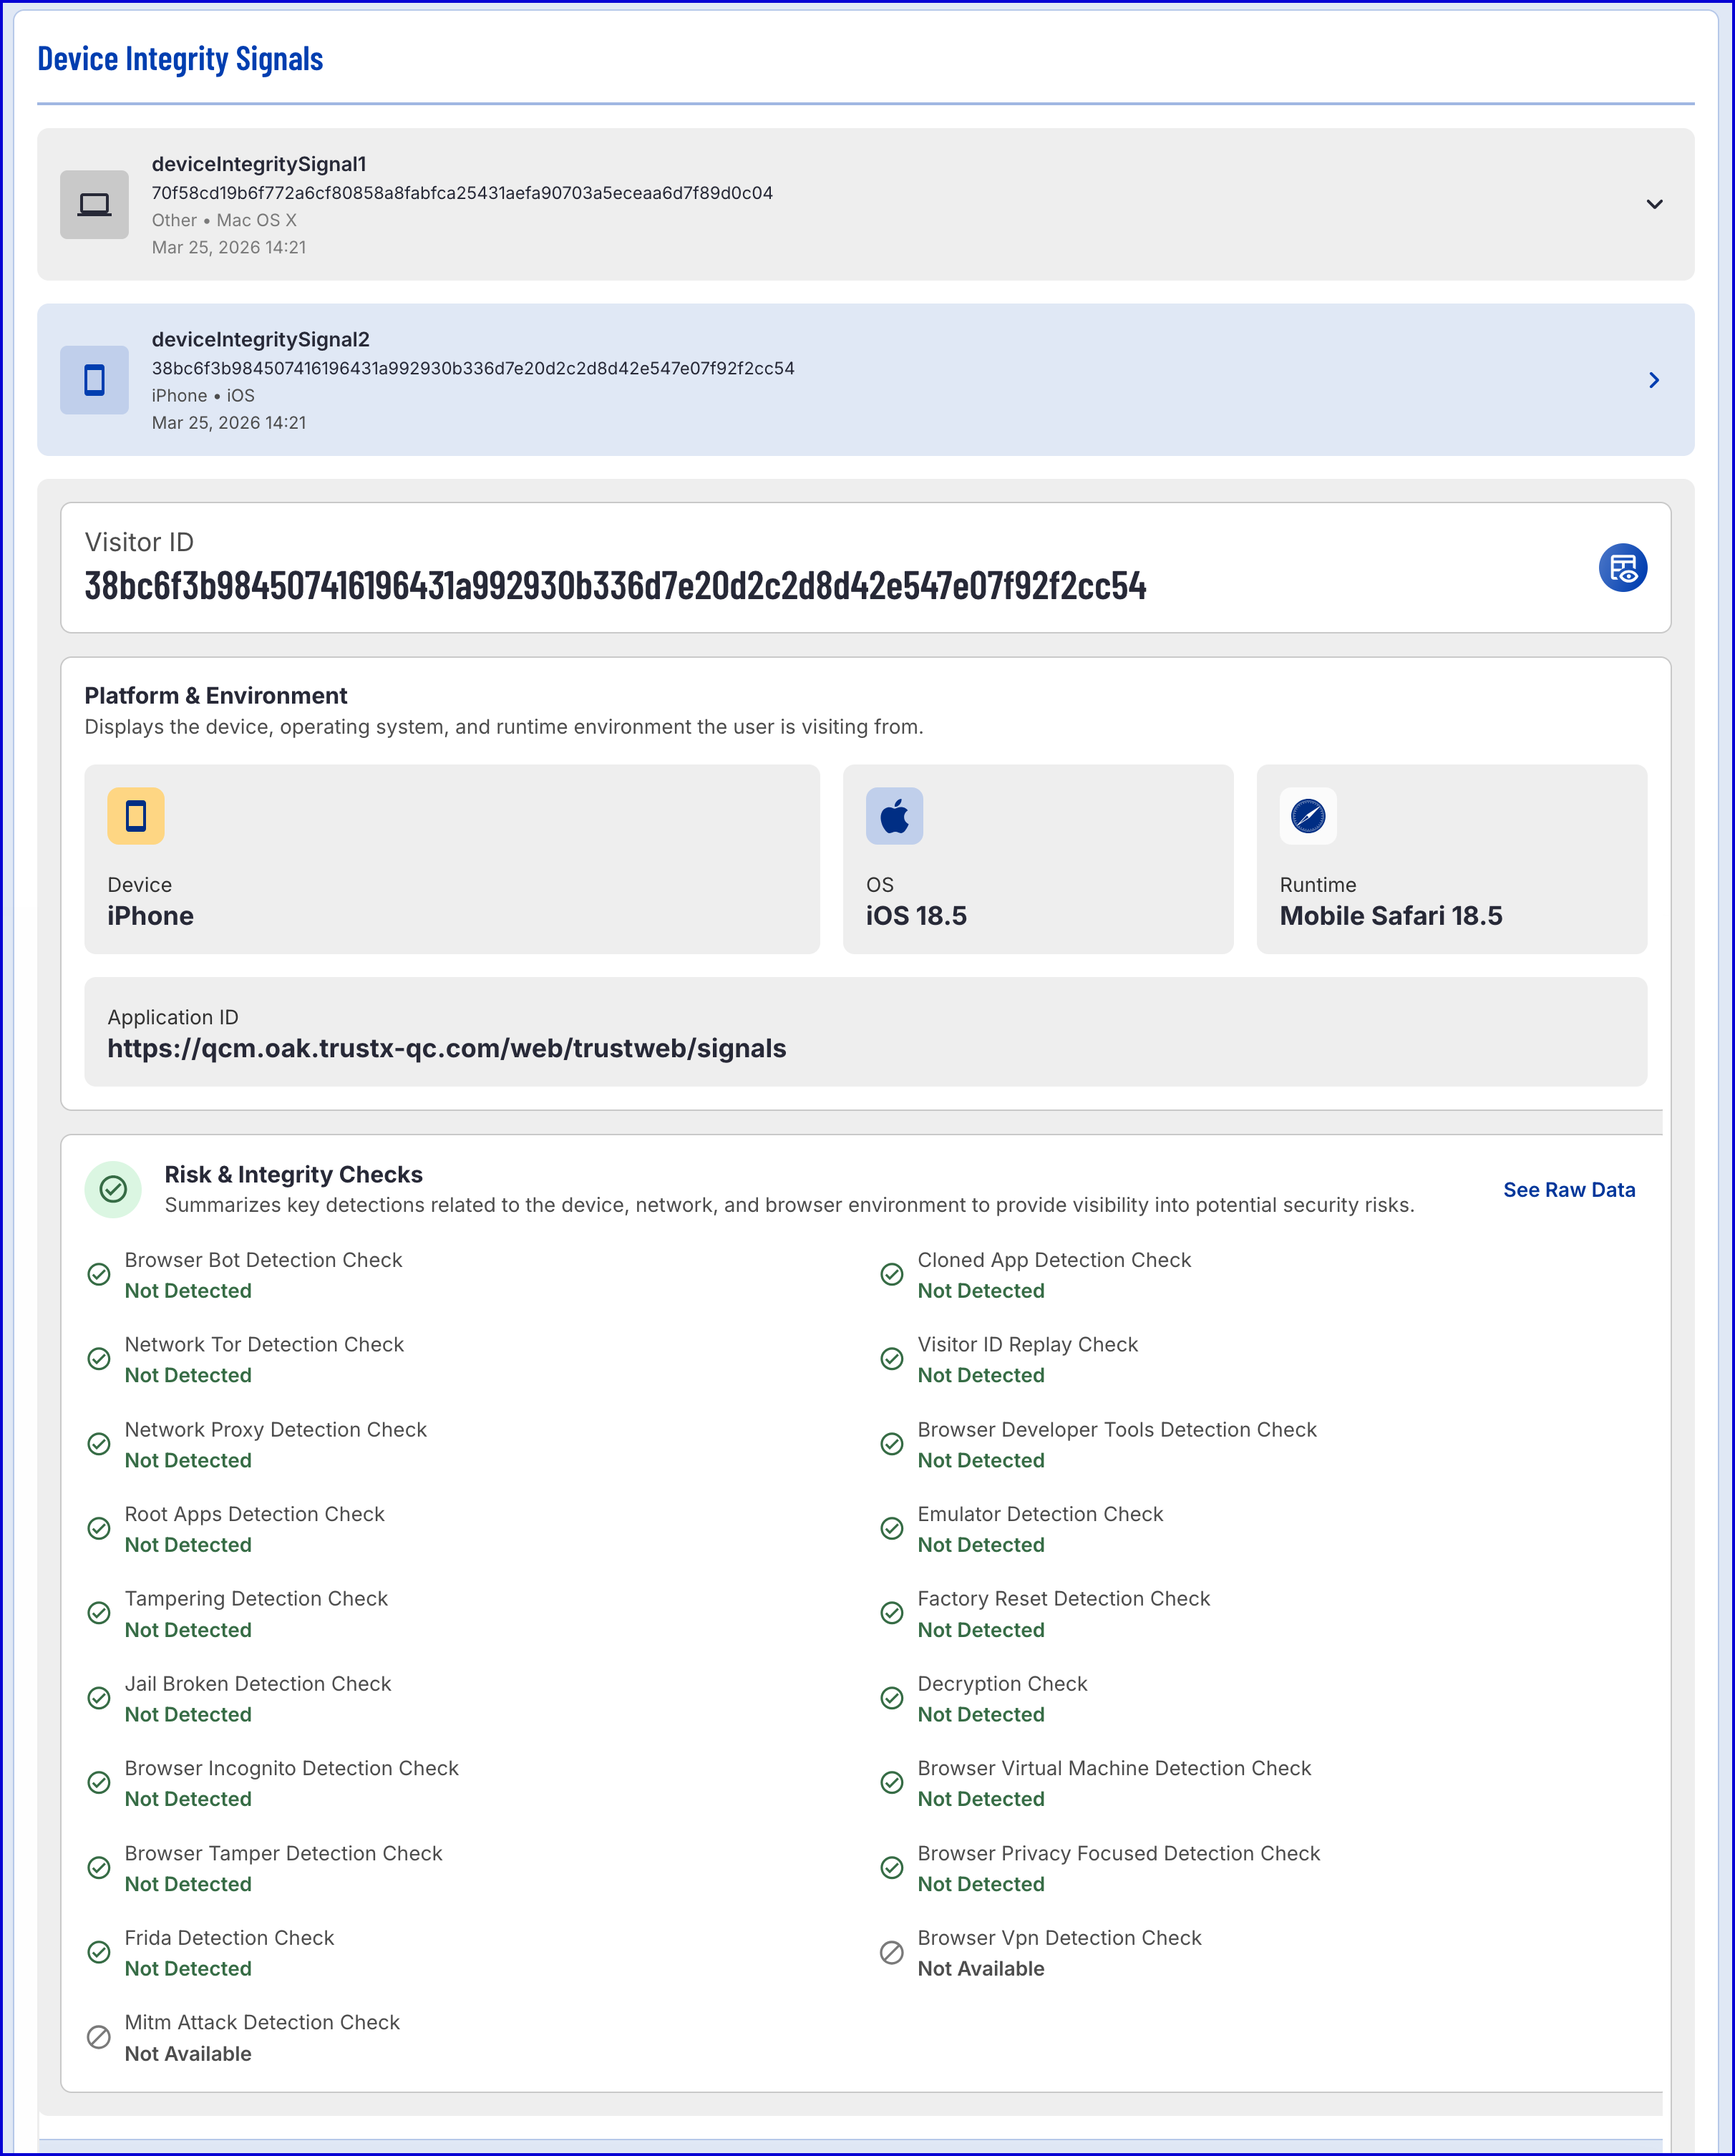Click the See Raw Data link
This screenshot has width=1735, height=2156.
1568,1190
